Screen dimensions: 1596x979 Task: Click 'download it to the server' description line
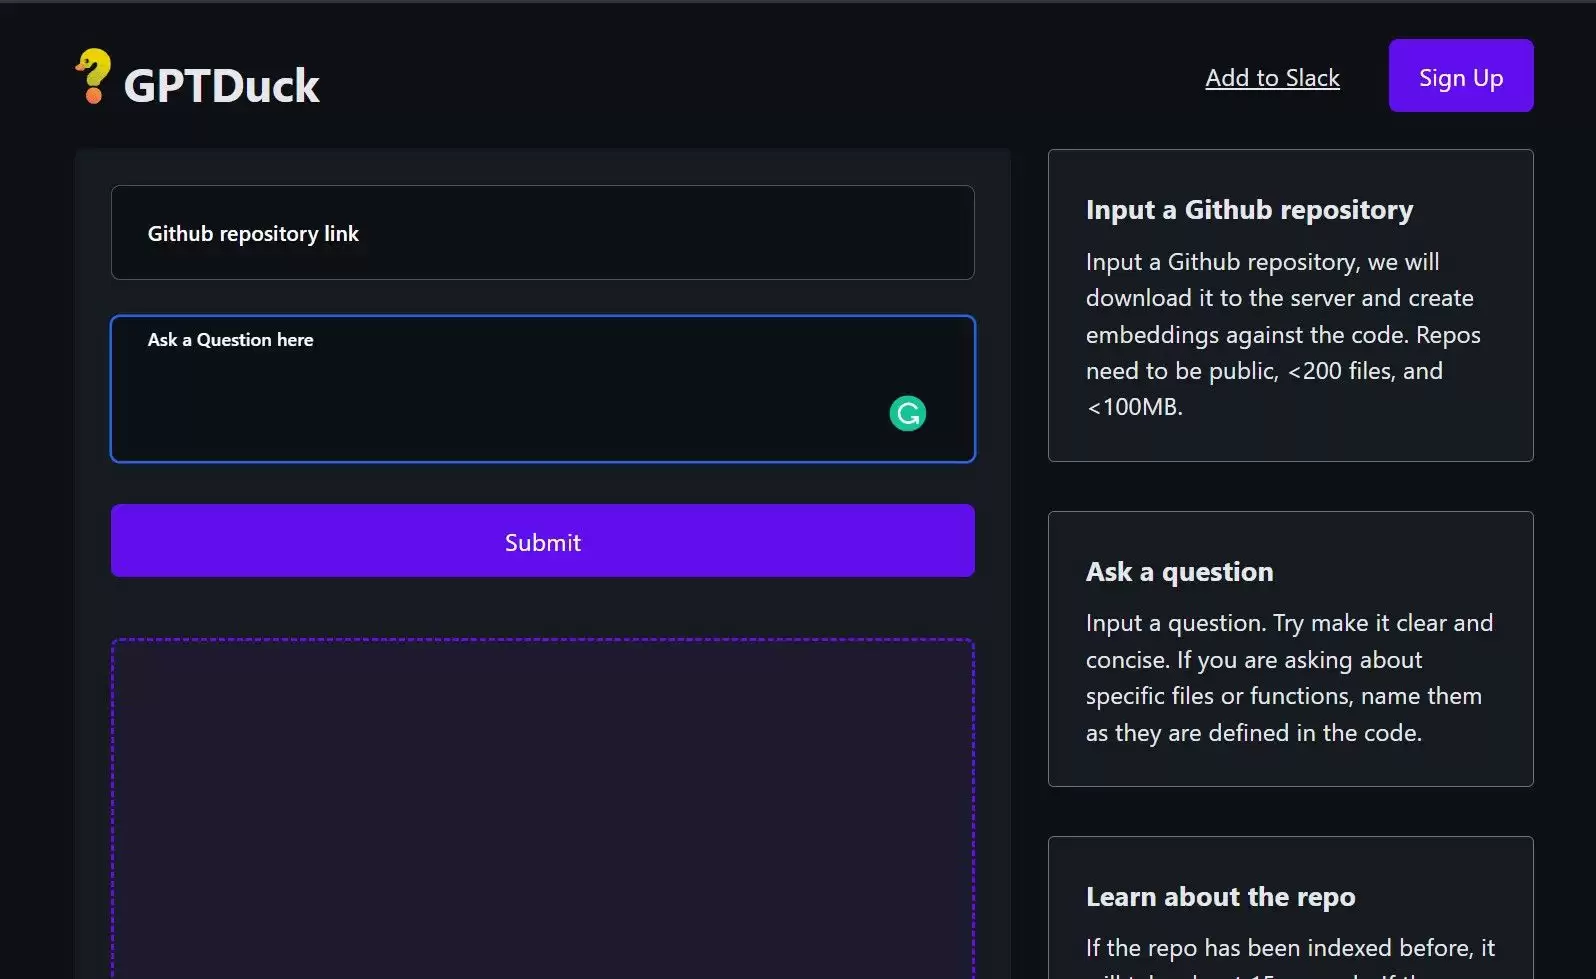point(1279,298)
